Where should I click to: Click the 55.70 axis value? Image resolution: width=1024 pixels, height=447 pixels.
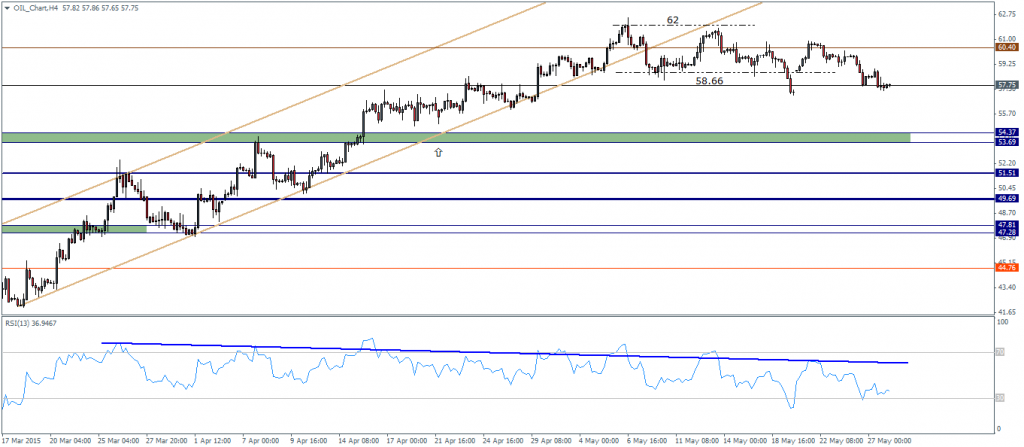click(1006, 114)
